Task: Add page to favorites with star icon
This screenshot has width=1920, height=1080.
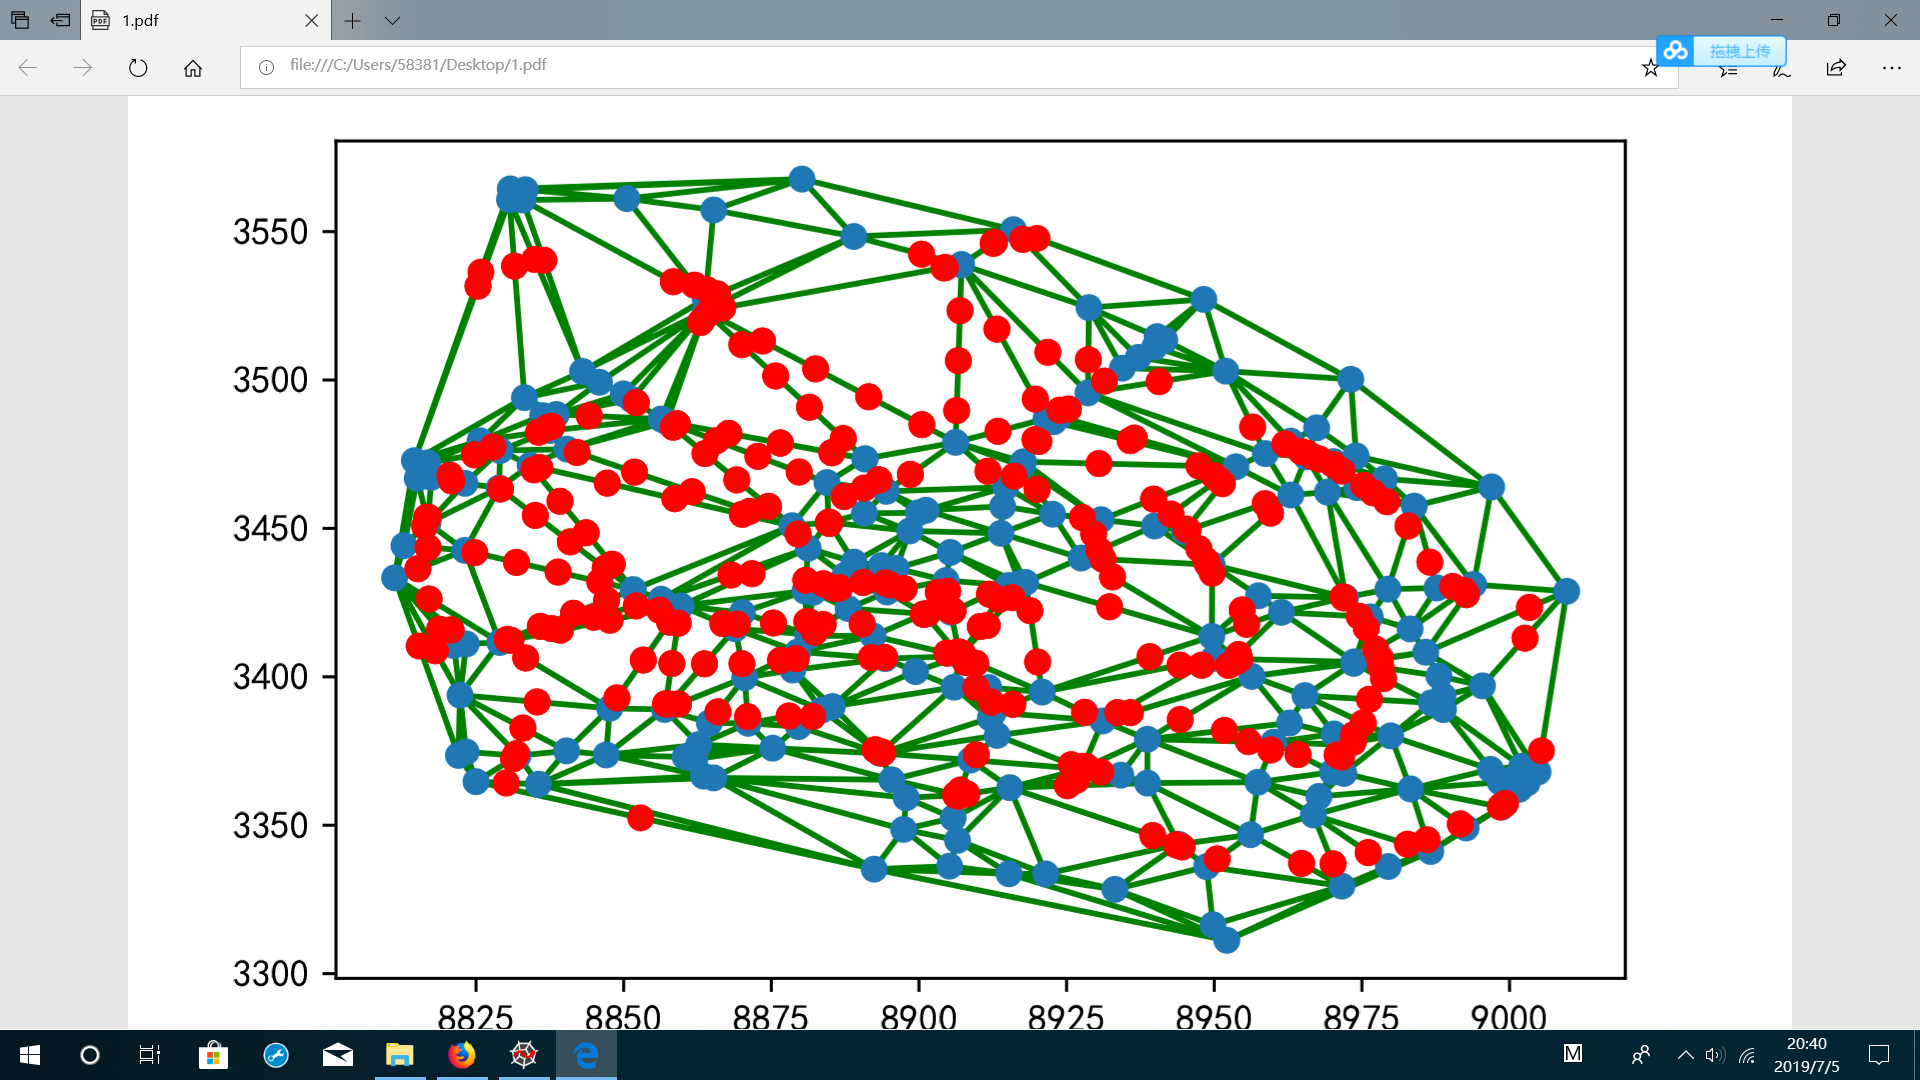Action: pos(1650,68)
